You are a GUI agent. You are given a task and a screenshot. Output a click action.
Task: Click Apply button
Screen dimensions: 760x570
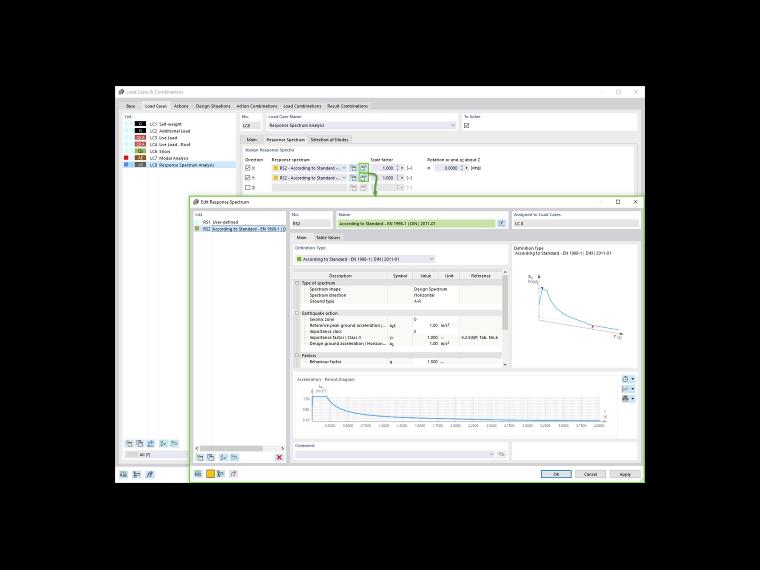(625, 475)
